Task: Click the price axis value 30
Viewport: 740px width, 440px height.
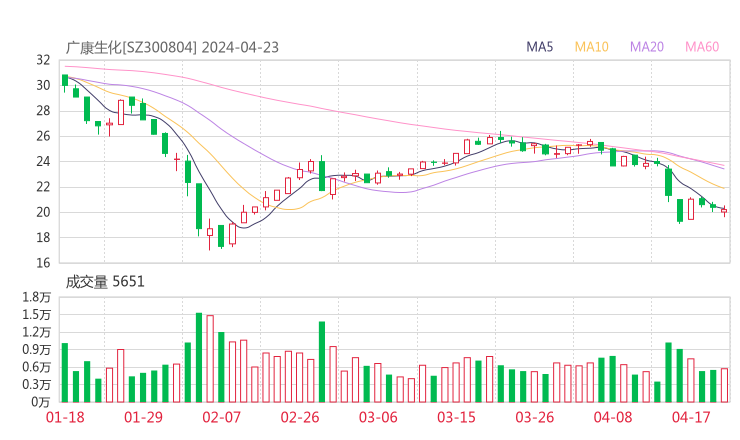Action: pos(43,85)
